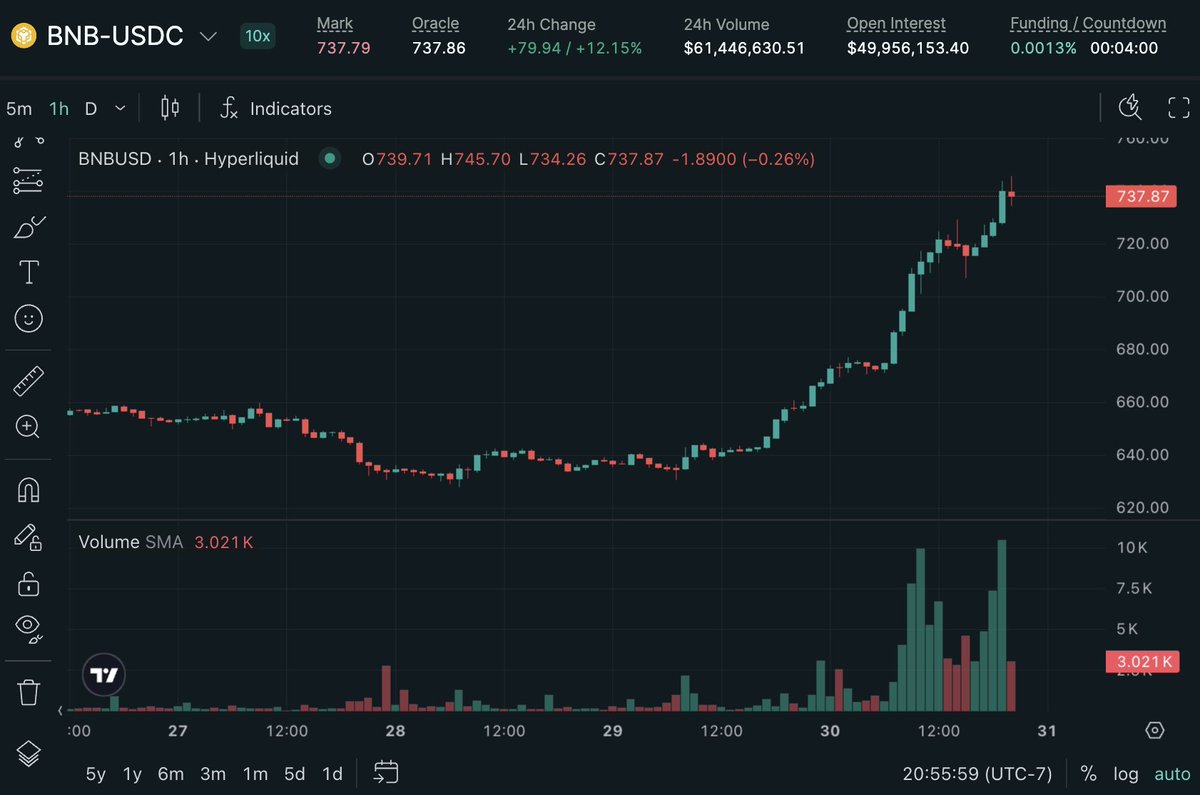Viewport: 1200px width, 795px height.
Task: Click the 30 date marker on time axis
Action: point(830,730)
